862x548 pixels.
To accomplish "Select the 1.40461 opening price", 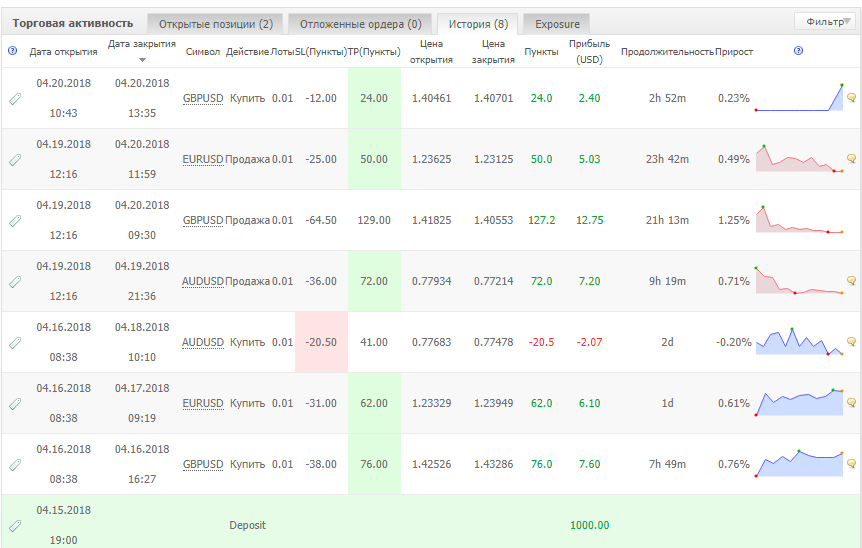I will point(432,98).
